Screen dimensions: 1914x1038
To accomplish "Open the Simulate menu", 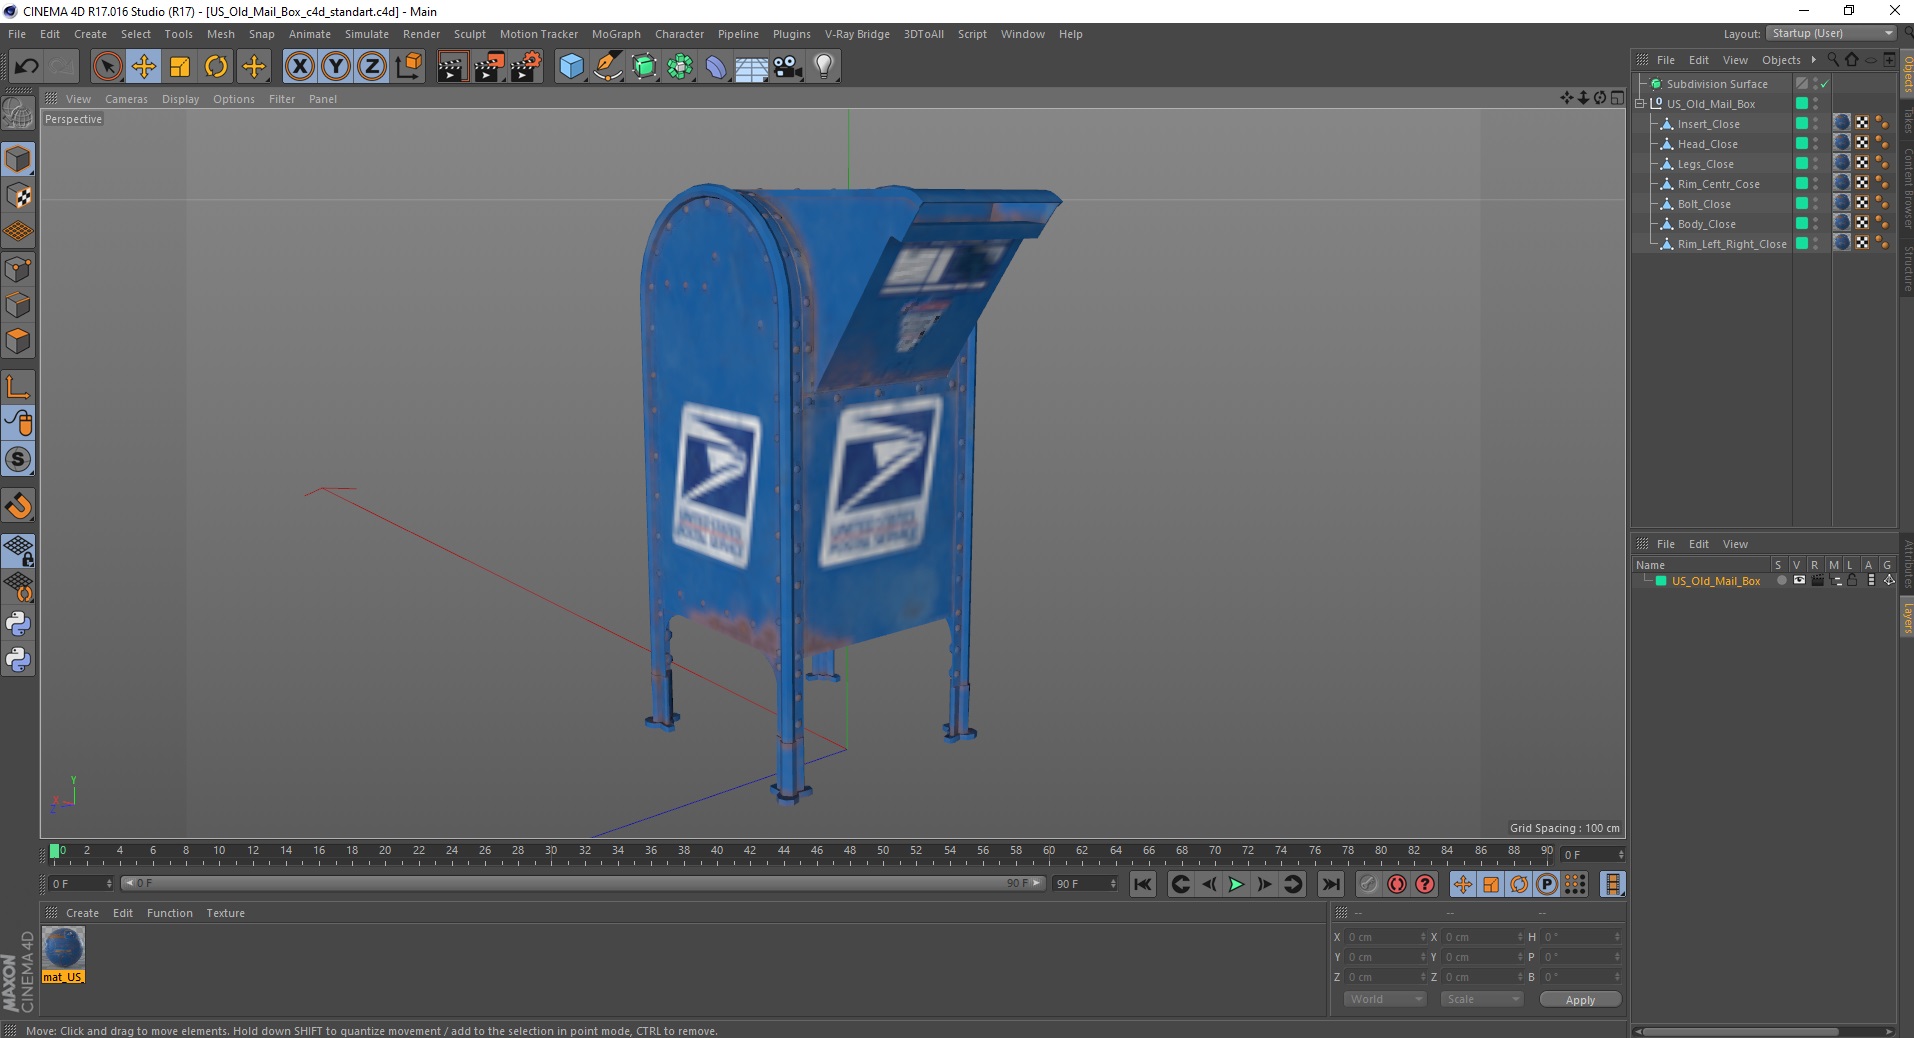I will (x=367, y=34).
